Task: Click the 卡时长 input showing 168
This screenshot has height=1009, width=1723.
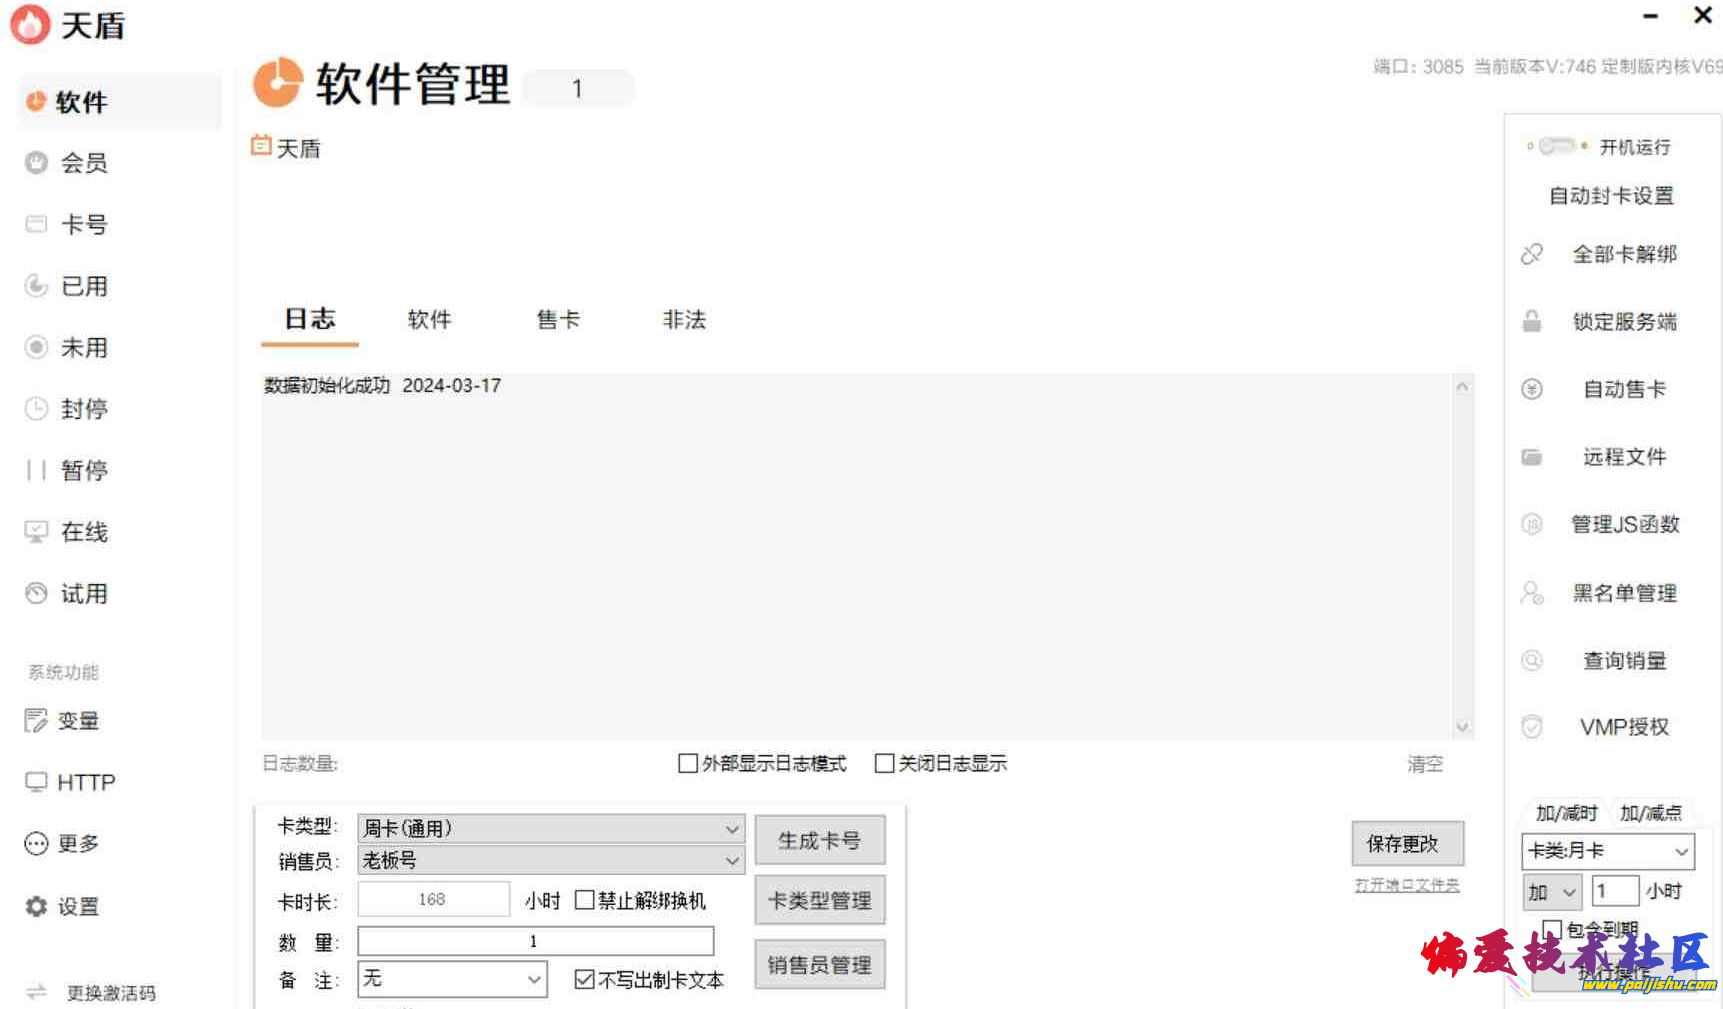Action: 433,898
